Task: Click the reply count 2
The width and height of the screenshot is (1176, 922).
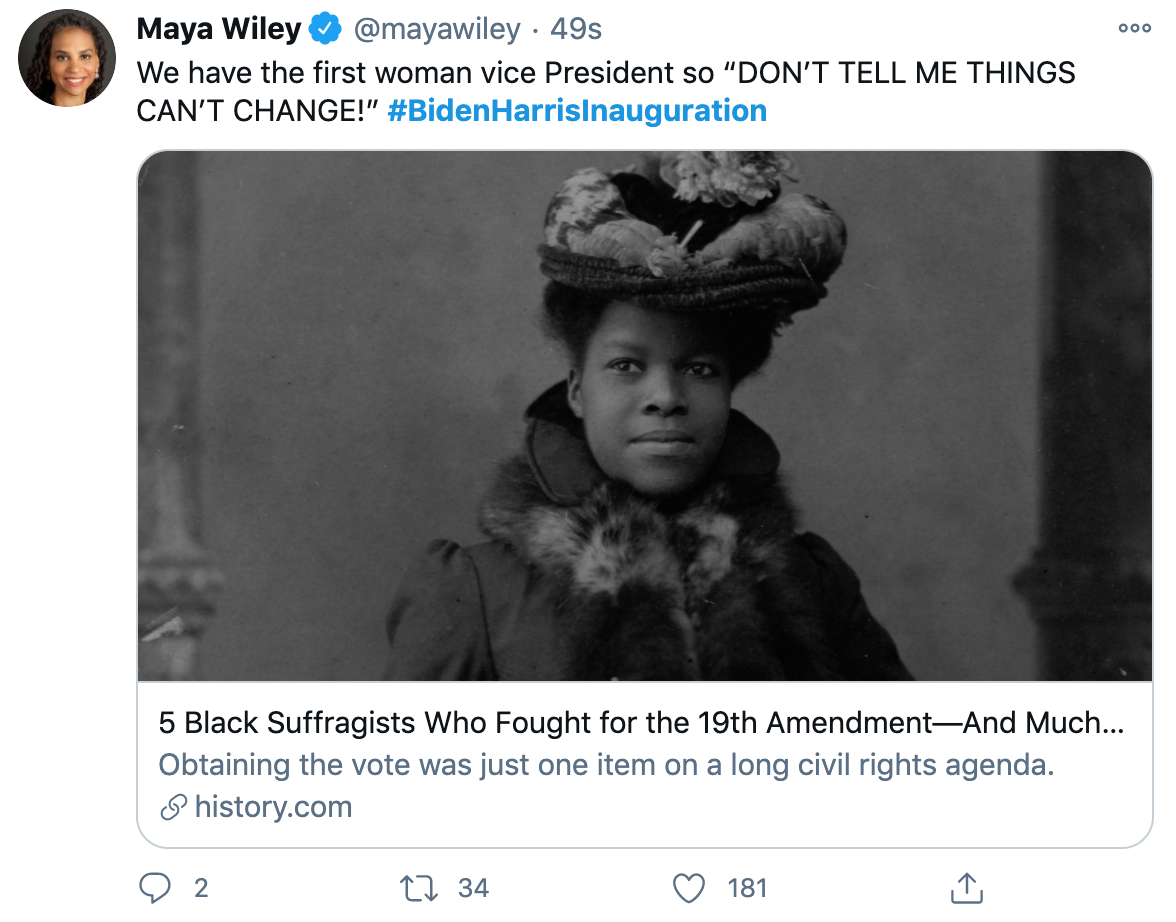Action: [x=201, y=888]
